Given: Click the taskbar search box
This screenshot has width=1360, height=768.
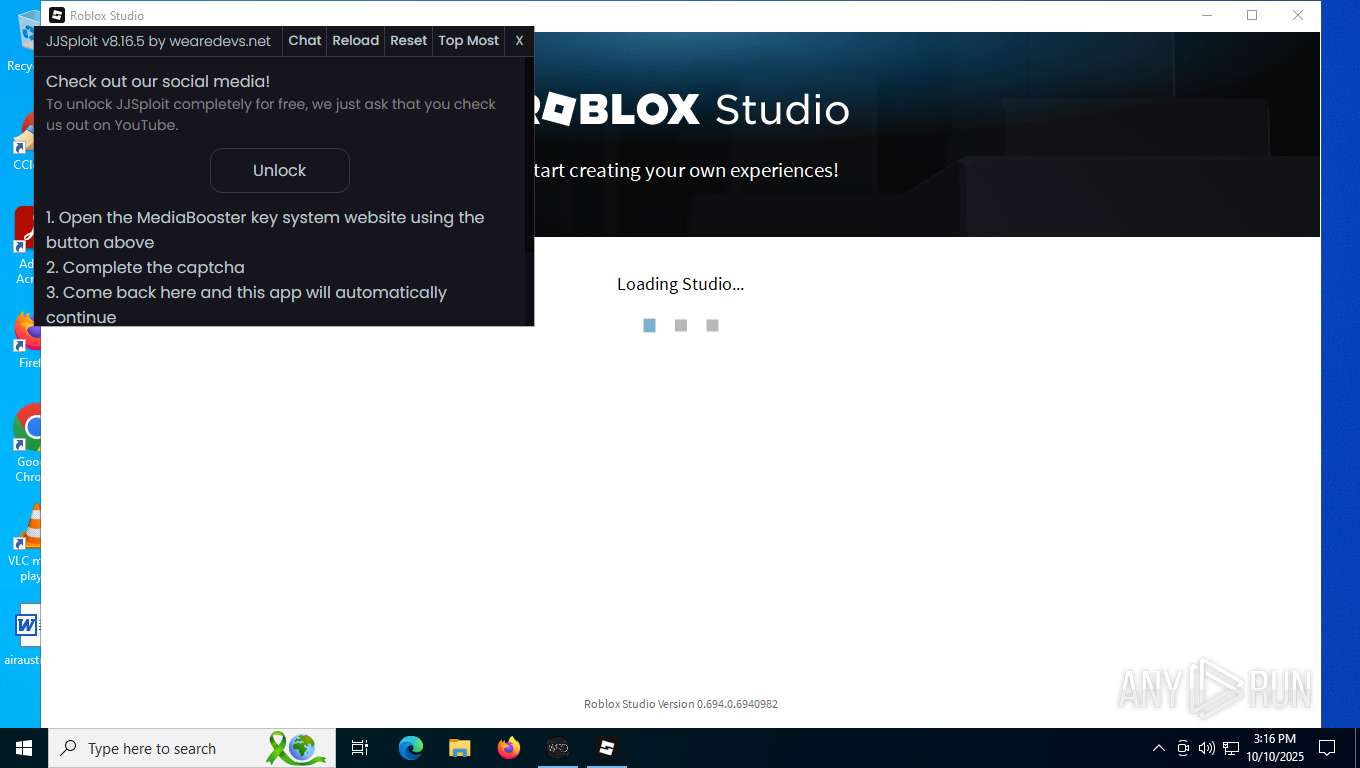Looking at the screenshot, I should pos(192,748).
